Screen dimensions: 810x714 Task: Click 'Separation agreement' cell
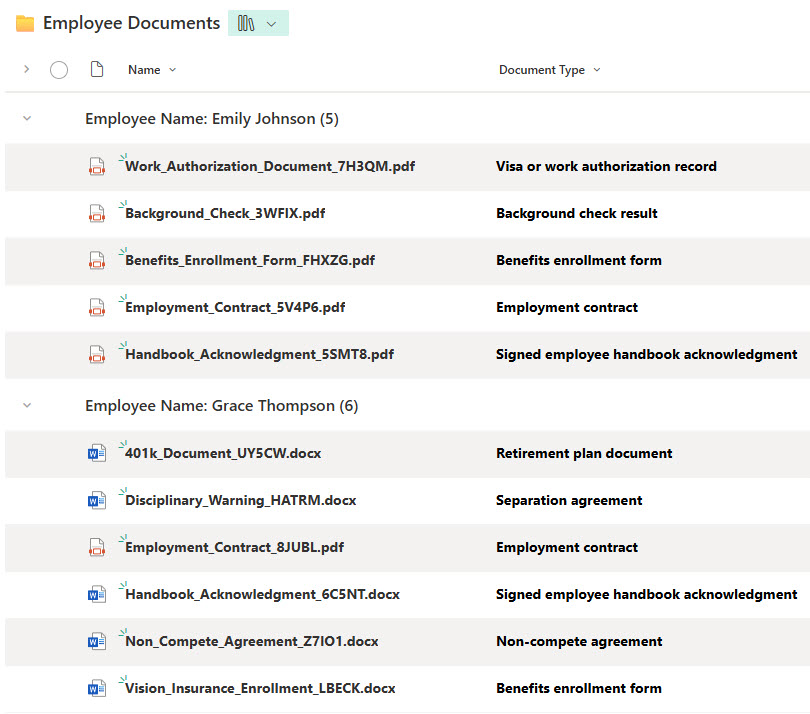pyautogui.click(x=569, y=500)
